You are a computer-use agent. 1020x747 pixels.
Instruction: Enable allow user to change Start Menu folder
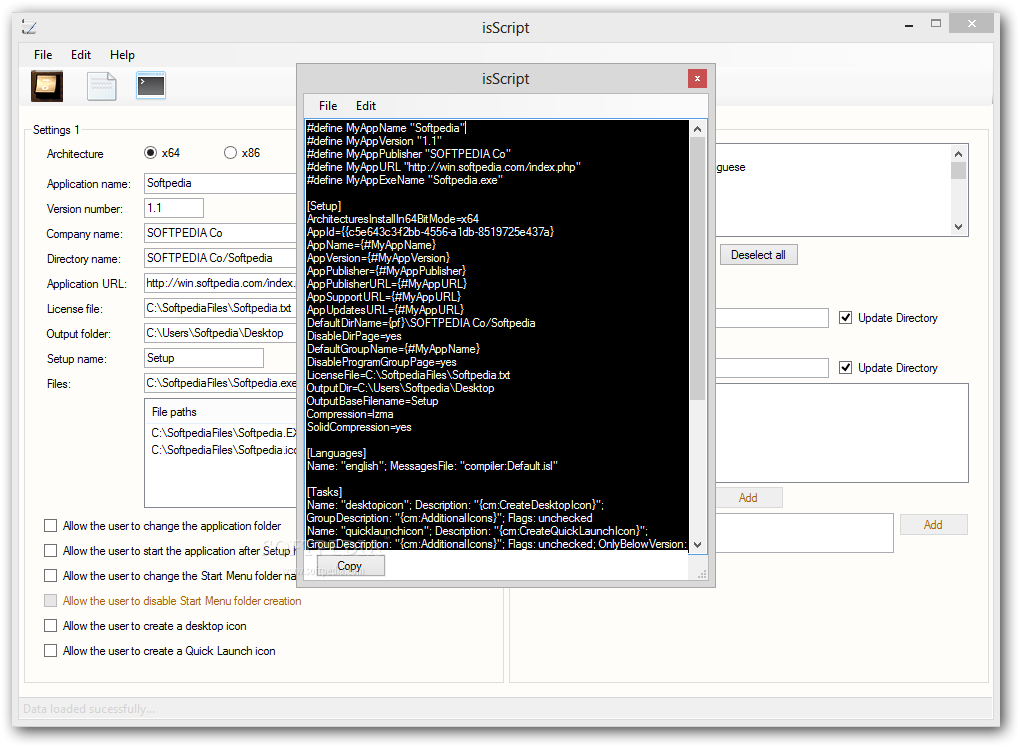coord(50,575)
